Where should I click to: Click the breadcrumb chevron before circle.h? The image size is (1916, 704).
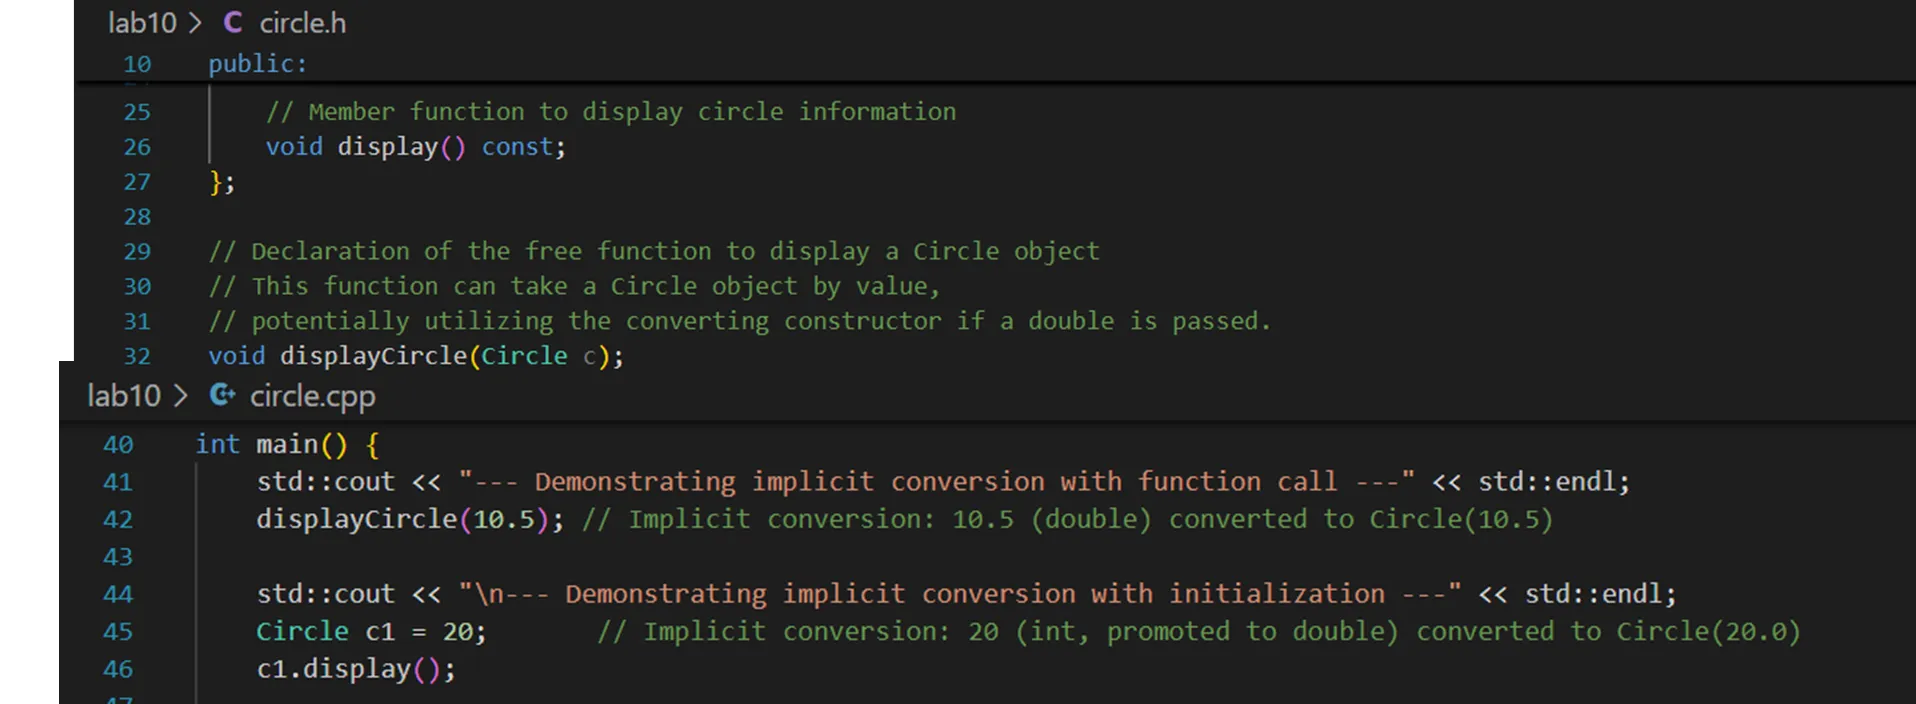195,23
